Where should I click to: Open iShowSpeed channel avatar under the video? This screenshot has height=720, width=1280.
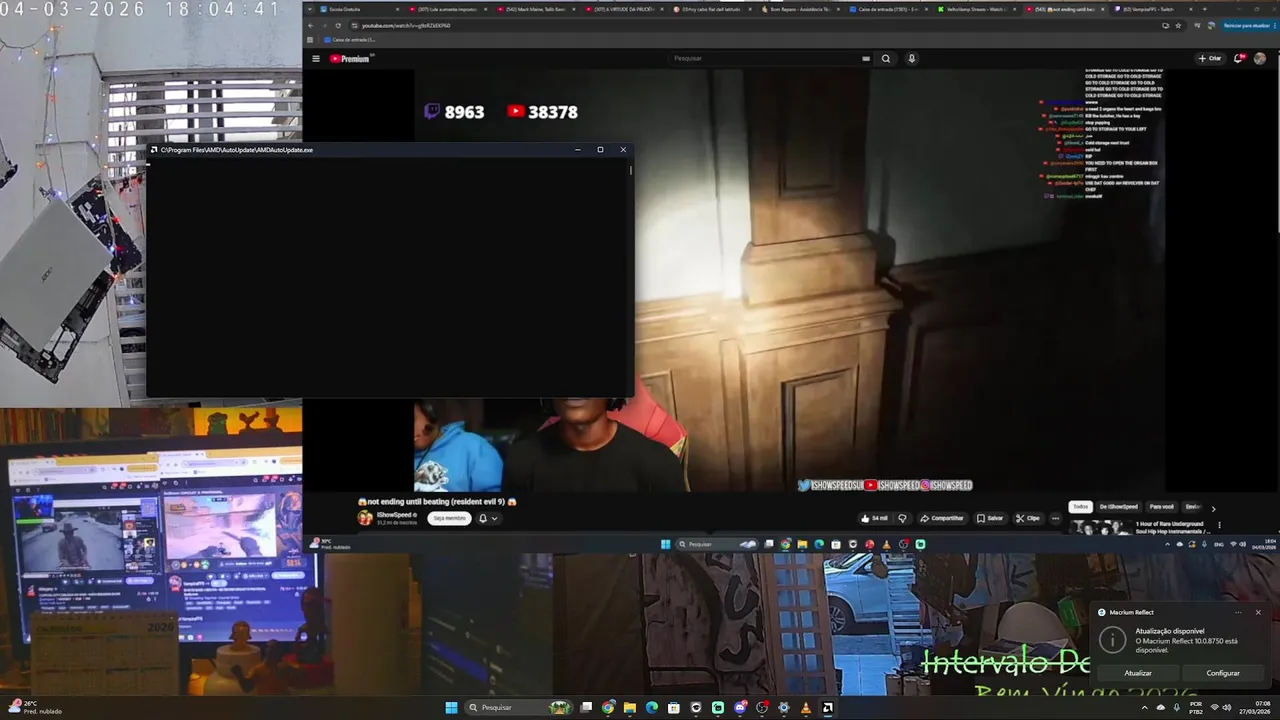click(365, 518)
